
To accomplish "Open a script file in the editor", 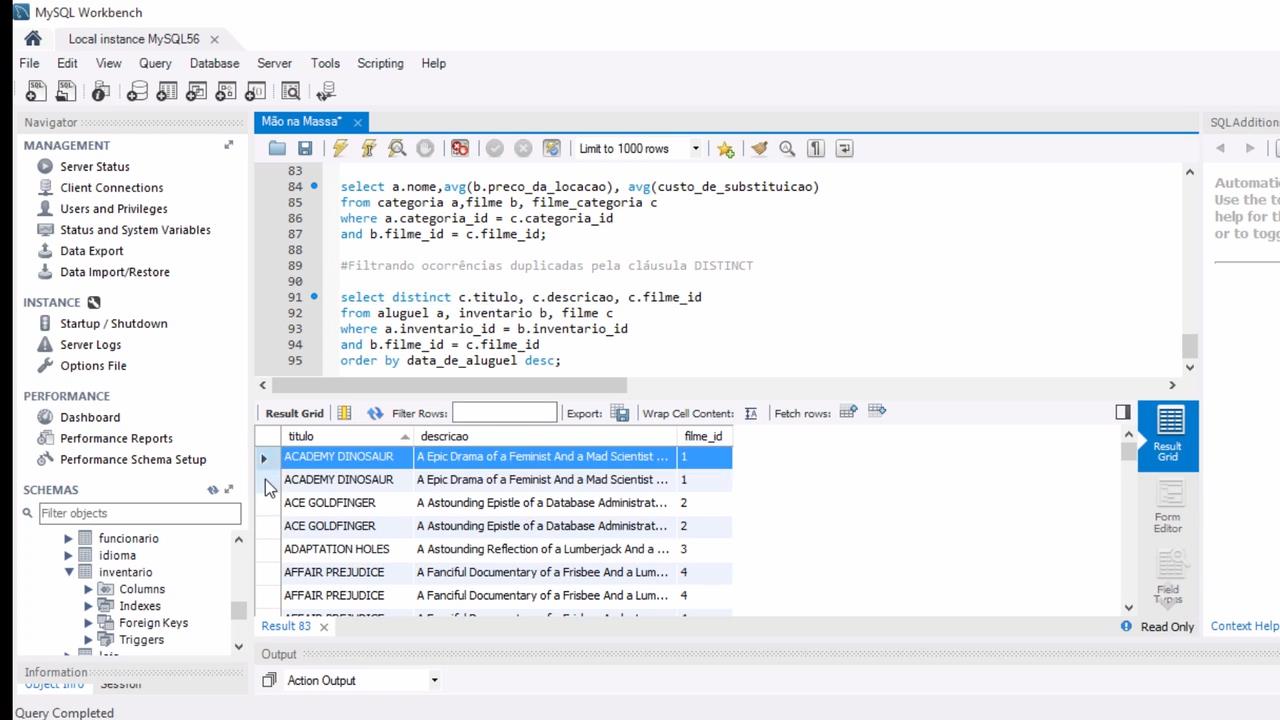I will tap(277, 148).
